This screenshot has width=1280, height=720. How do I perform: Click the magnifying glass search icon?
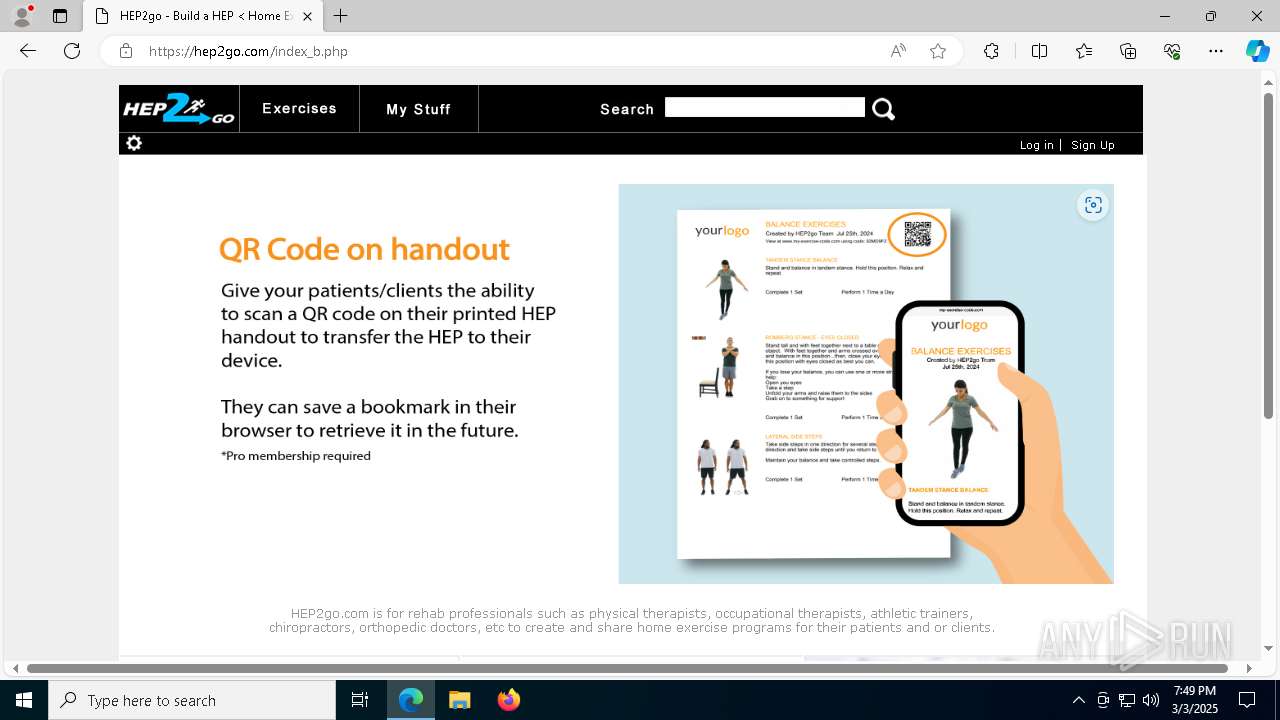click(883, 109)
